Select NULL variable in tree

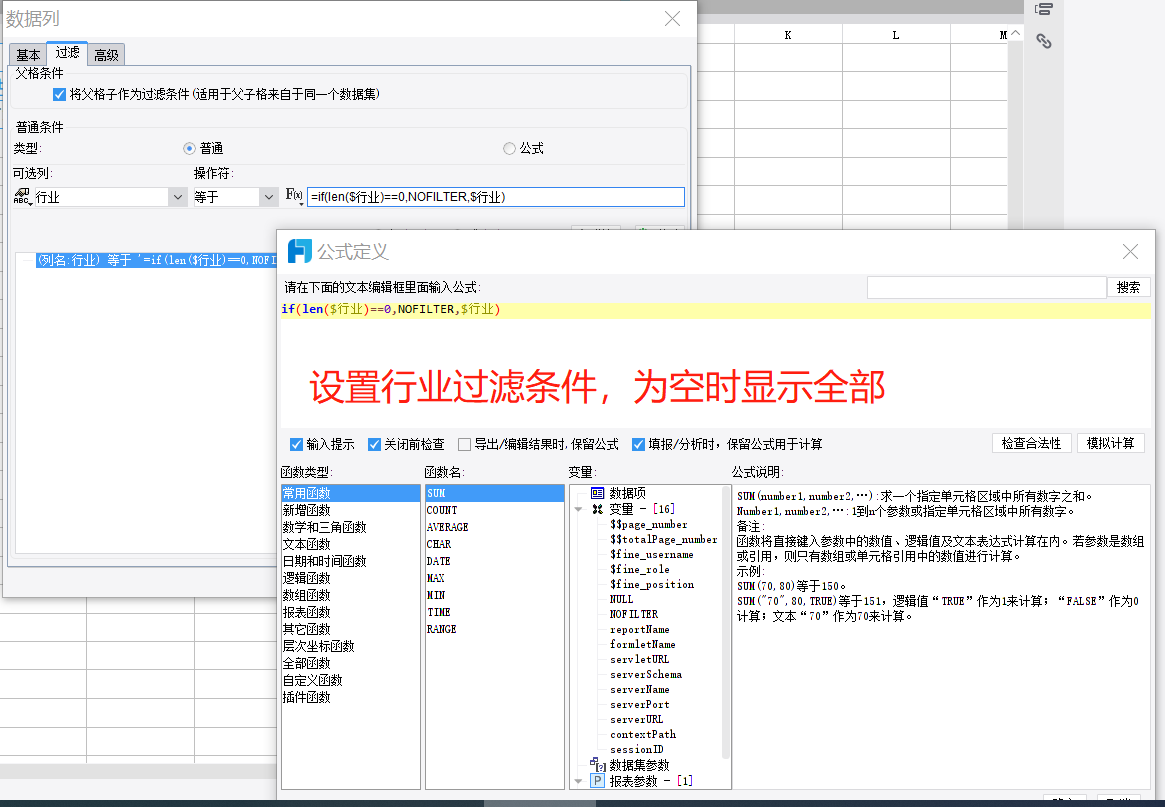coord(621,600)
